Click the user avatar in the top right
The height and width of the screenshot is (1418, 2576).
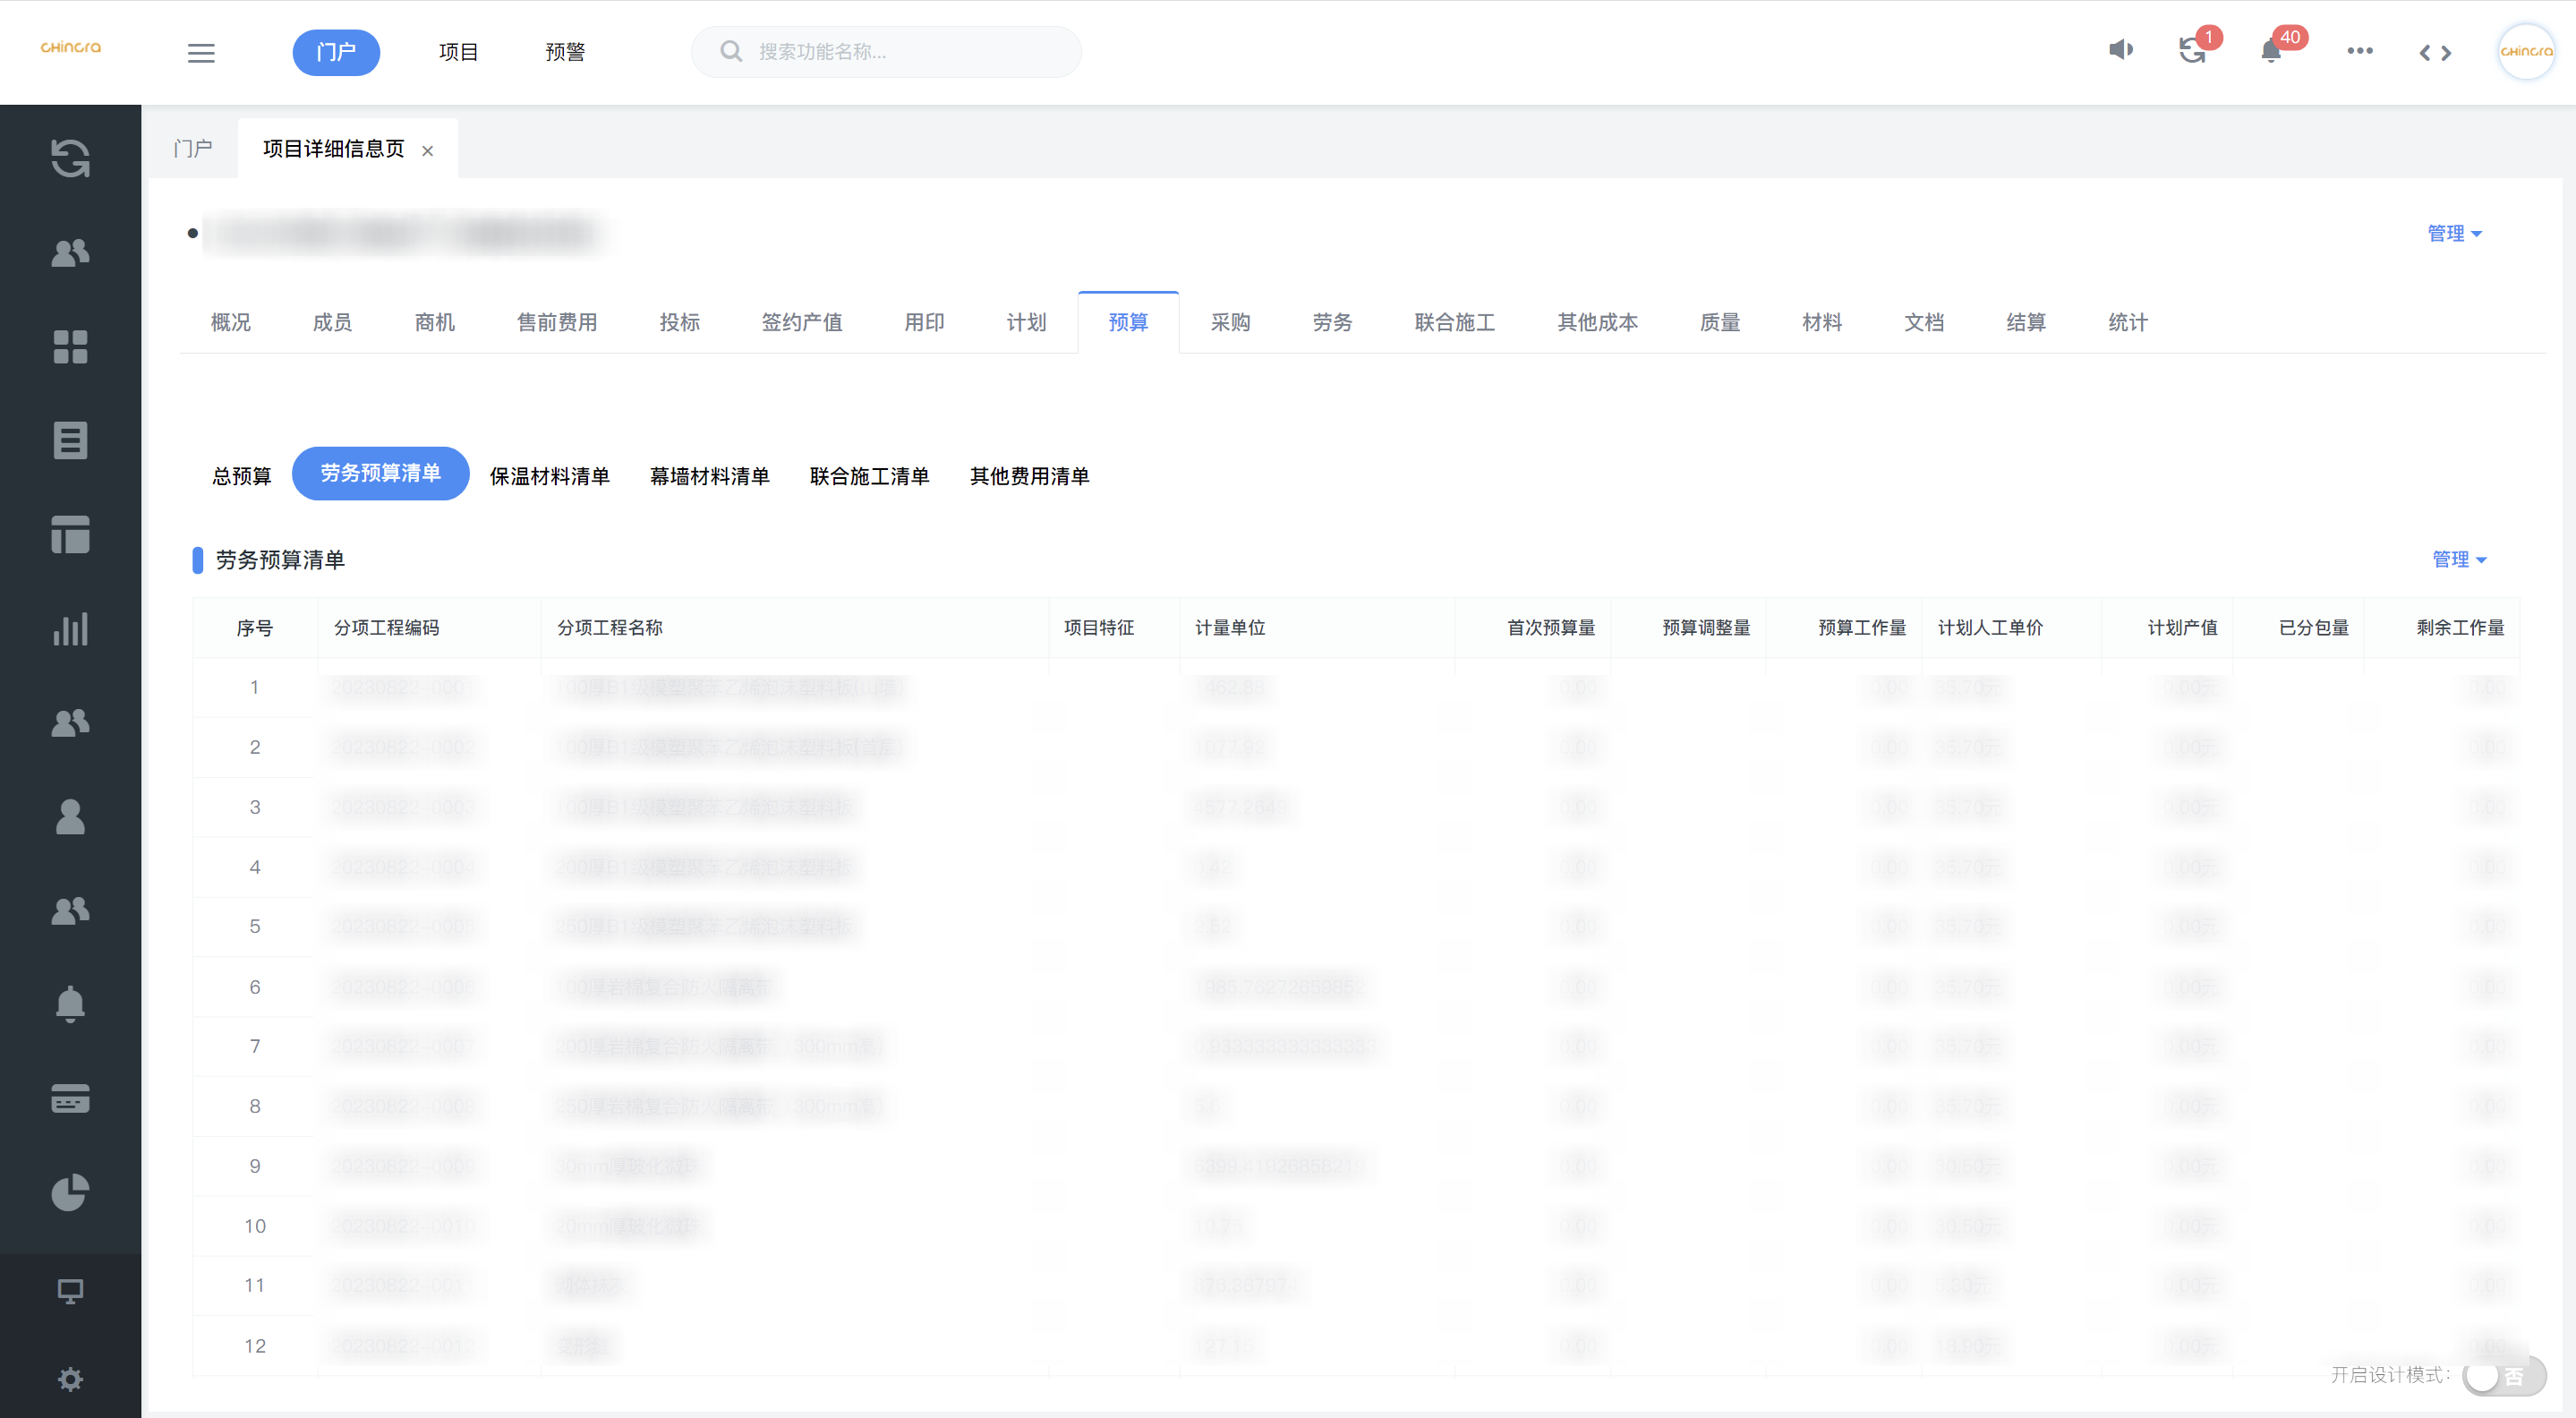pos(2525,51)
